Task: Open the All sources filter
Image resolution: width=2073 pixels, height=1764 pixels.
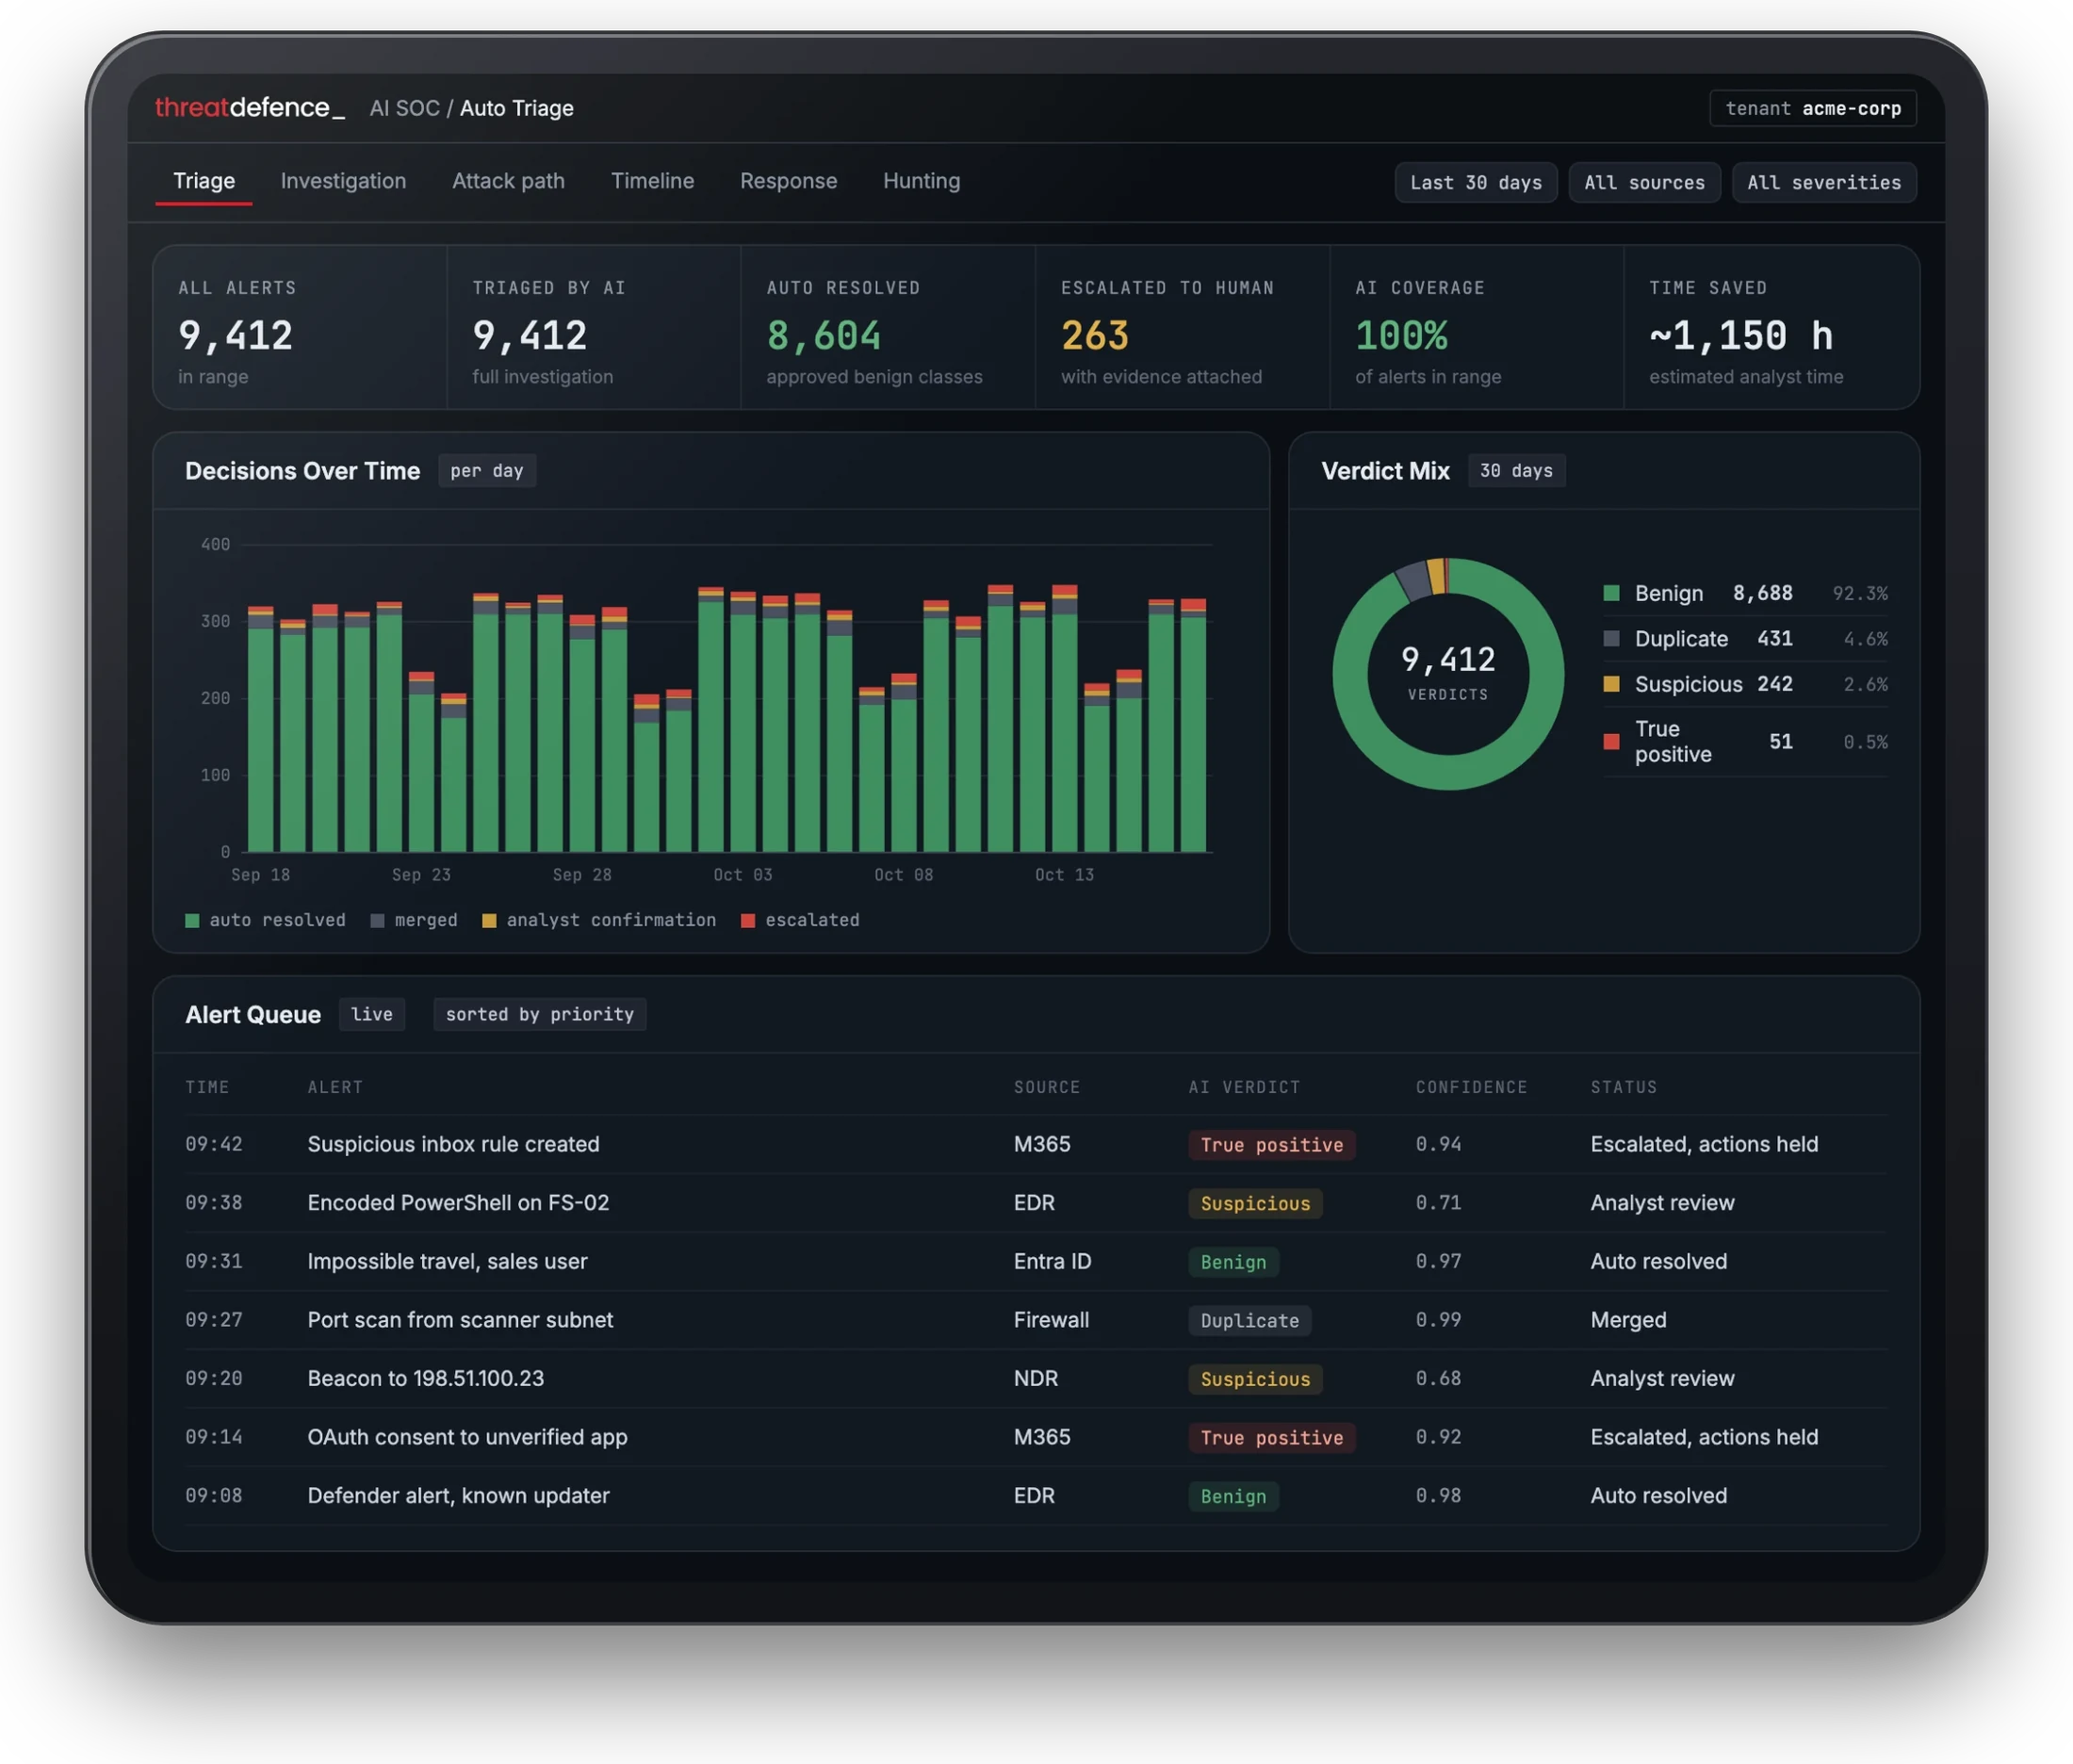Action: pyautogui.click(x=1644, y=183)
